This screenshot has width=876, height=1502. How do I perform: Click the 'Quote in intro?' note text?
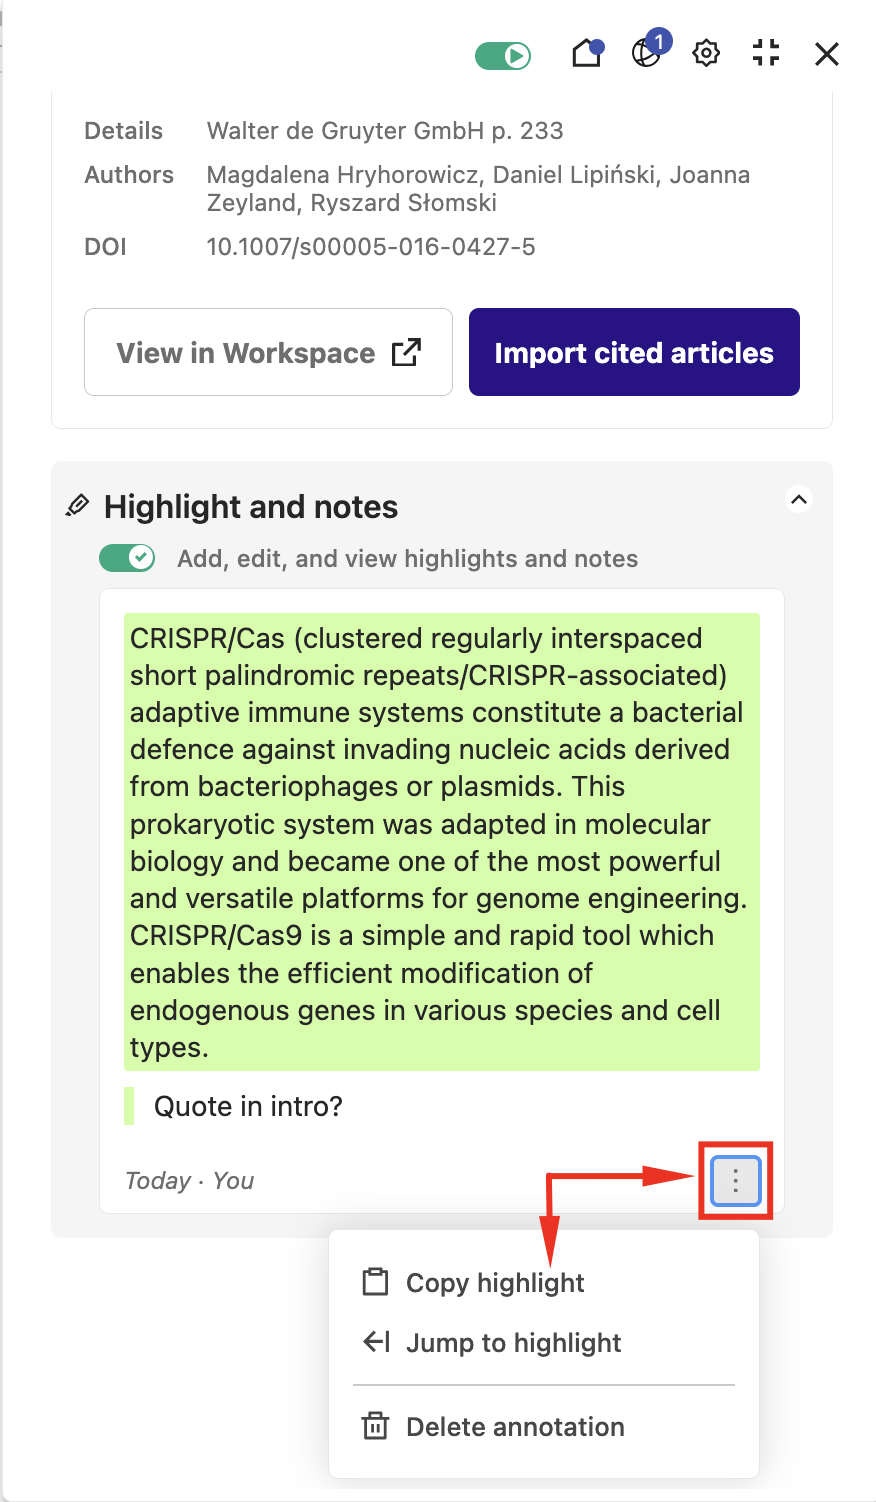click(x=248, y=1106)
